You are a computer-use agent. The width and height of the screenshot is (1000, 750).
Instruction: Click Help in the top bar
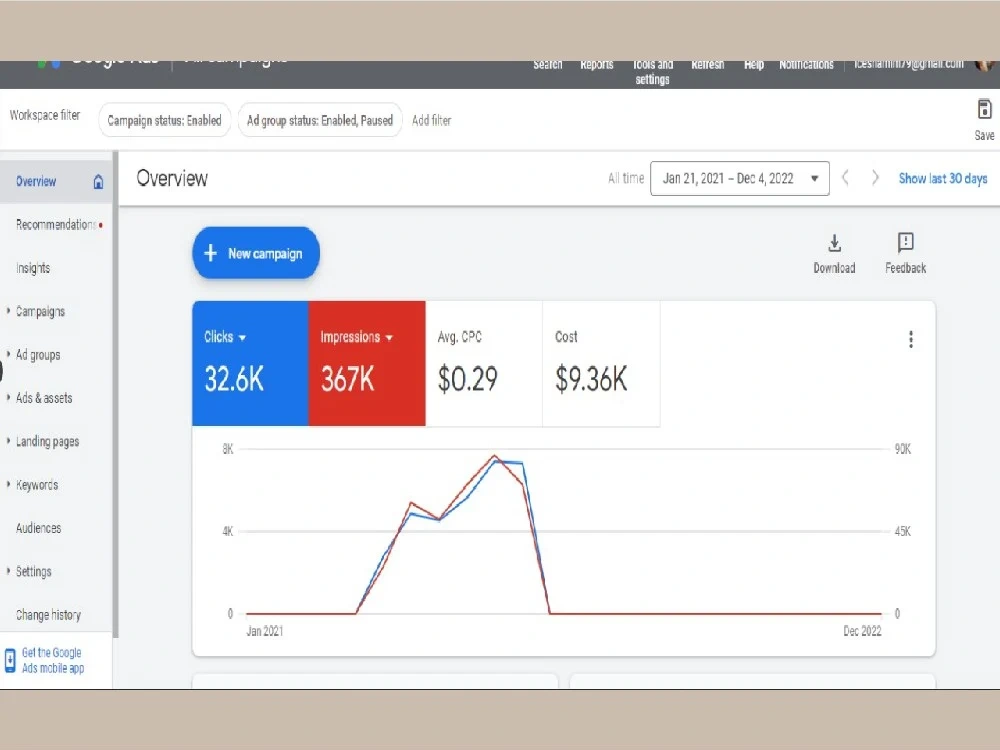coord(754,64)
